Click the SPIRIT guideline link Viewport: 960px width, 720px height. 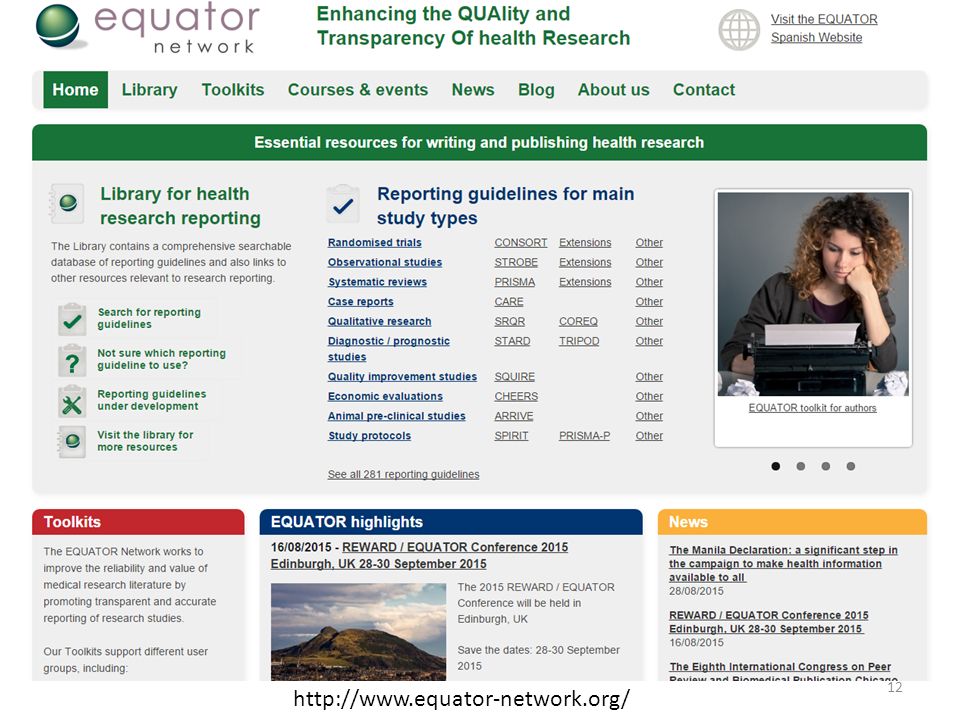pos(511,435)
